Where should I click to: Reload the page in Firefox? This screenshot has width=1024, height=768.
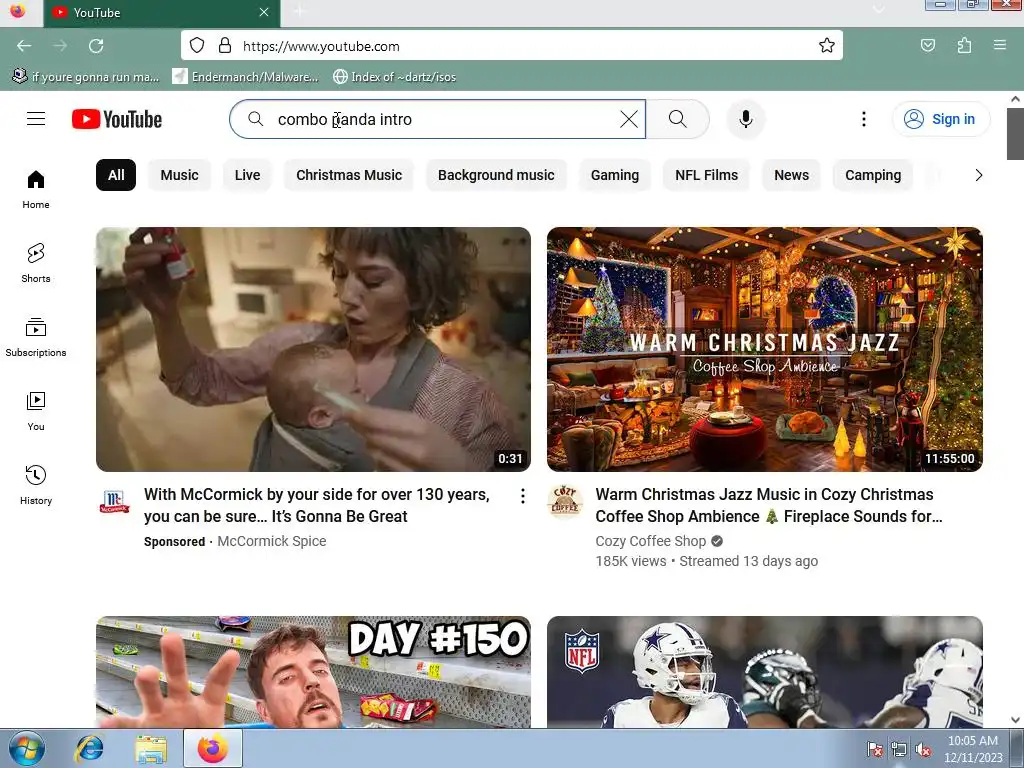(96, 46)
